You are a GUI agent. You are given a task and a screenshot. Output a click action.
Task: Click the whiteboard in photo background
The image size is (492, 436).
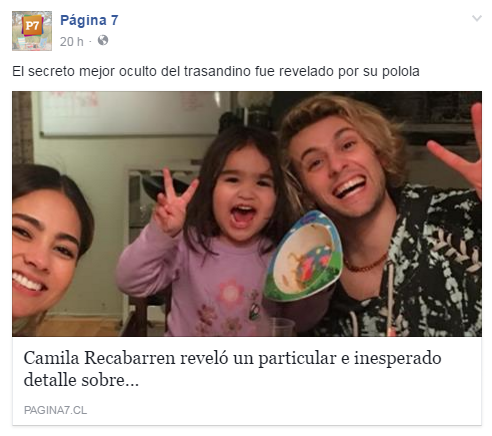coord(130,113)
